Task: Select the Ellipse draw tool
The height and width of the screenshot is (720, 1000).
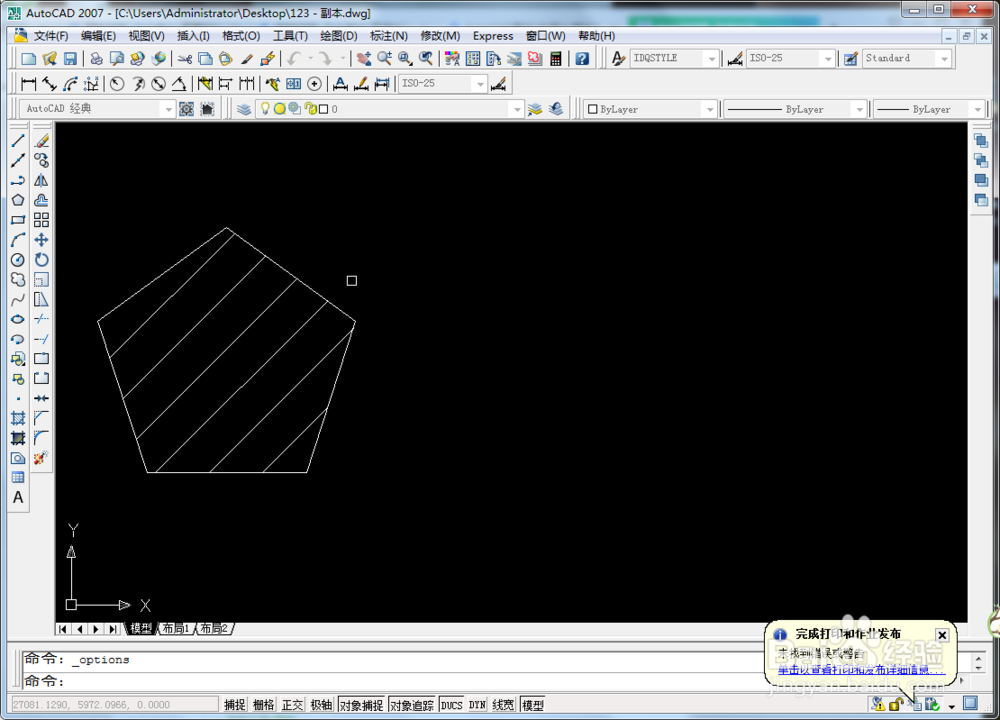Action: (18, 319)
